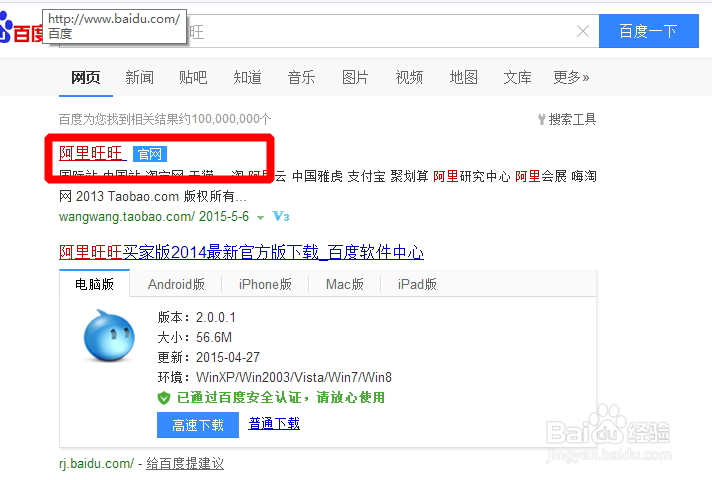
Task: Open 搜索工具 search tools
Action: point(567,119)
